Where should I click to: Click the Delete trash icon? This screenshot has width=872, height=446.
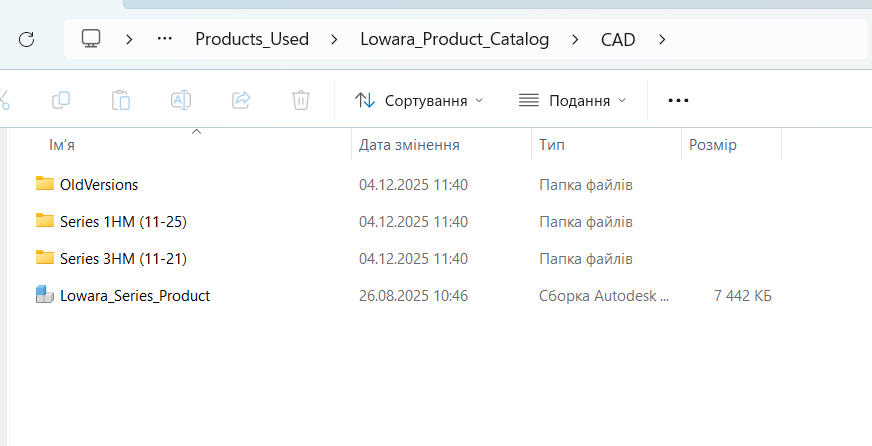point(301,100)
